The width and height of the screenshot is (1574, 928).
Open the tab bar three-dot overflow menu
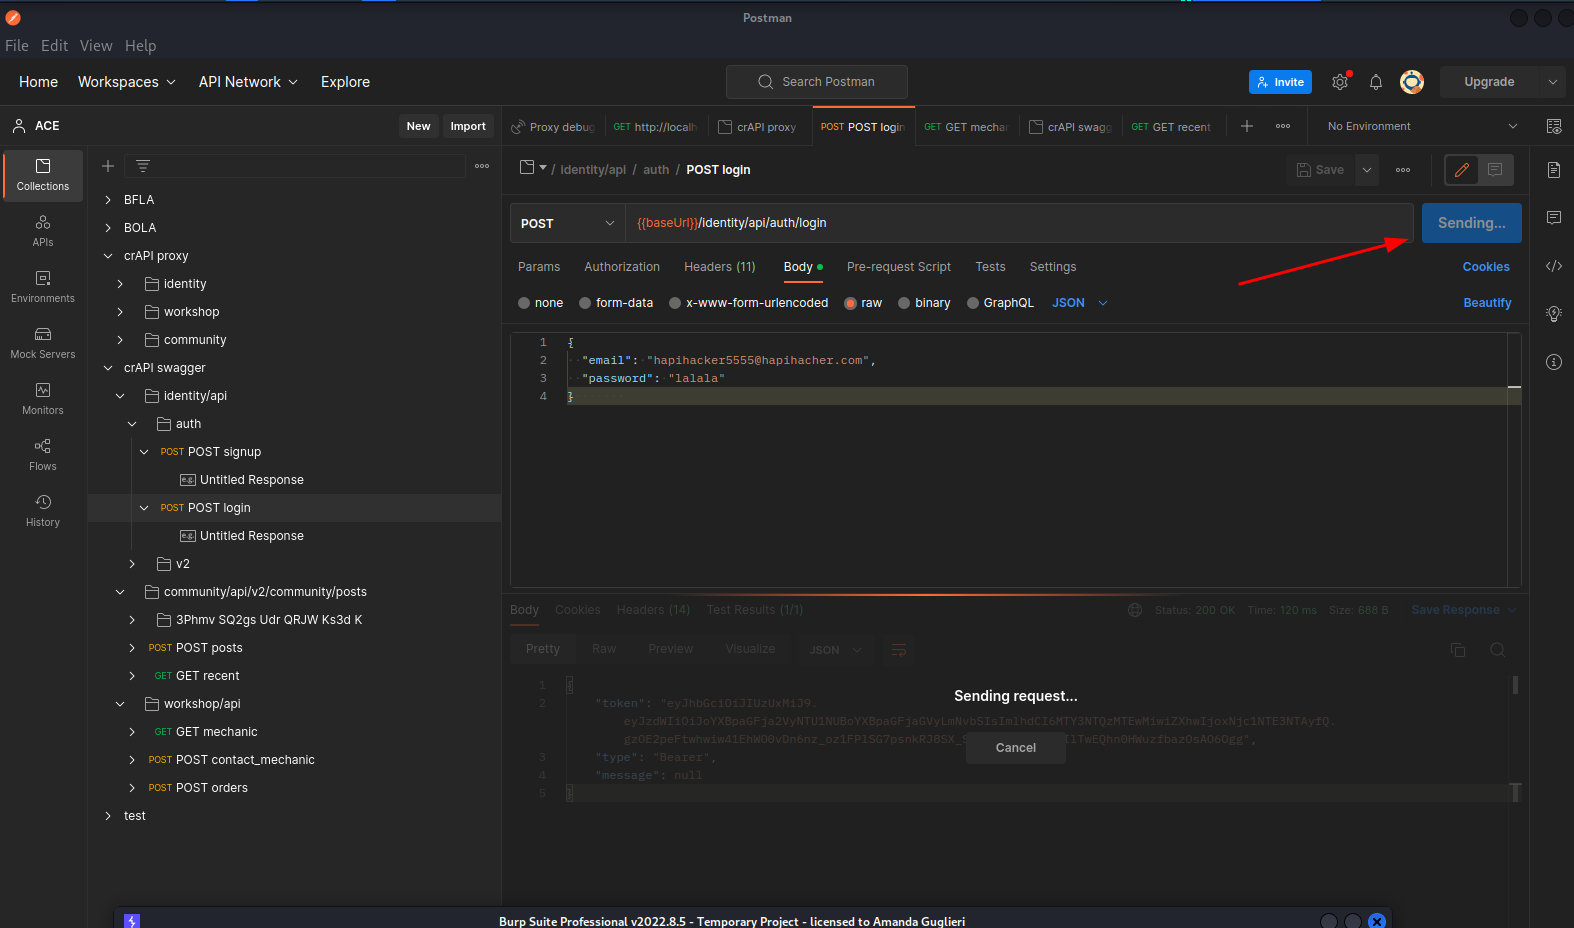click(1283, 126)
